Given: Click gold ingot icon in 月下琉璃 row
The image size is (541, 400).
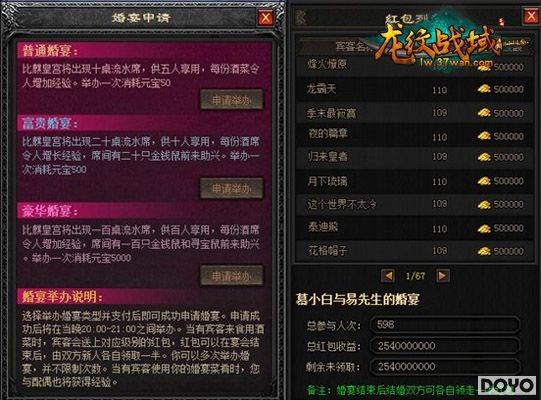Looking at the screenshot, I should click(x=484, y=181).
